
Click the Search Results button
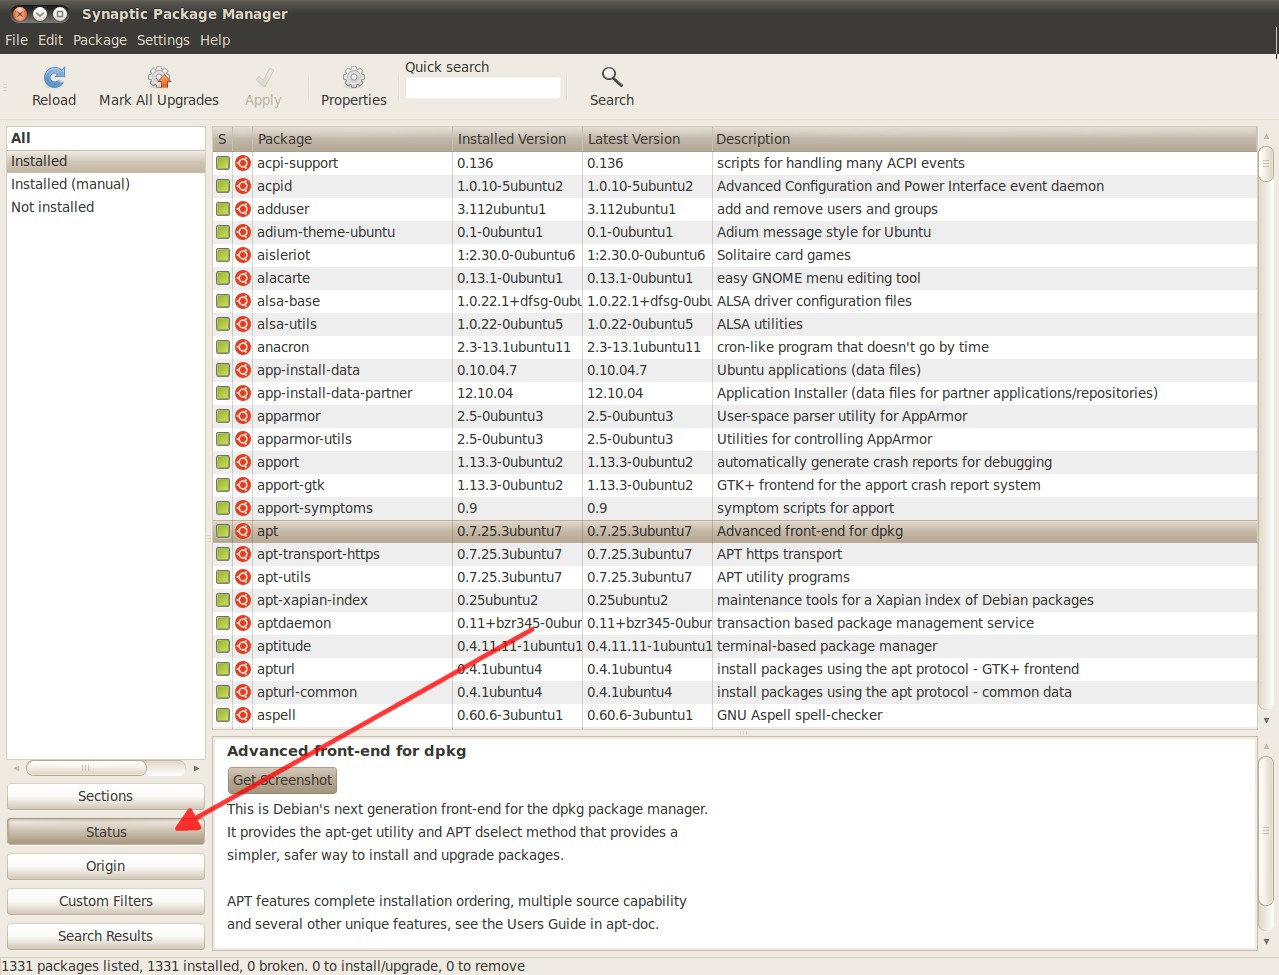click(106, 936)
